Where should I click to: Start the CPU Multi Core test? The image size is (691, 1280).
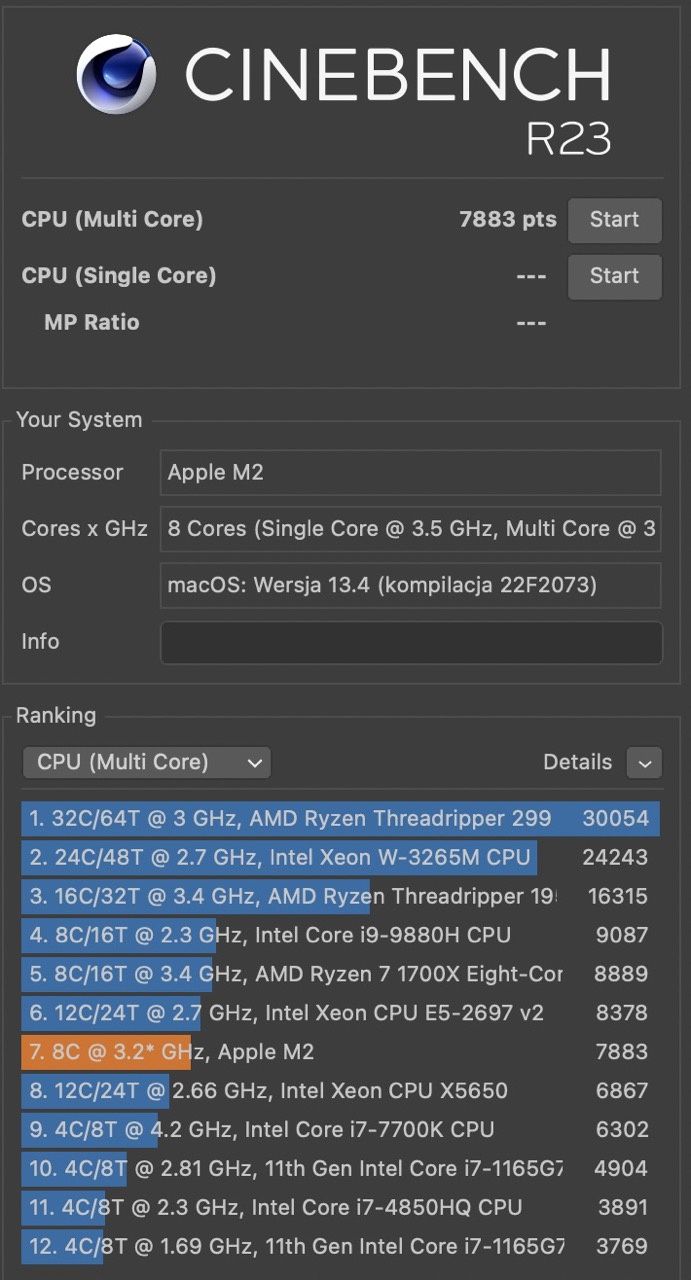click(x=614, y=220)
